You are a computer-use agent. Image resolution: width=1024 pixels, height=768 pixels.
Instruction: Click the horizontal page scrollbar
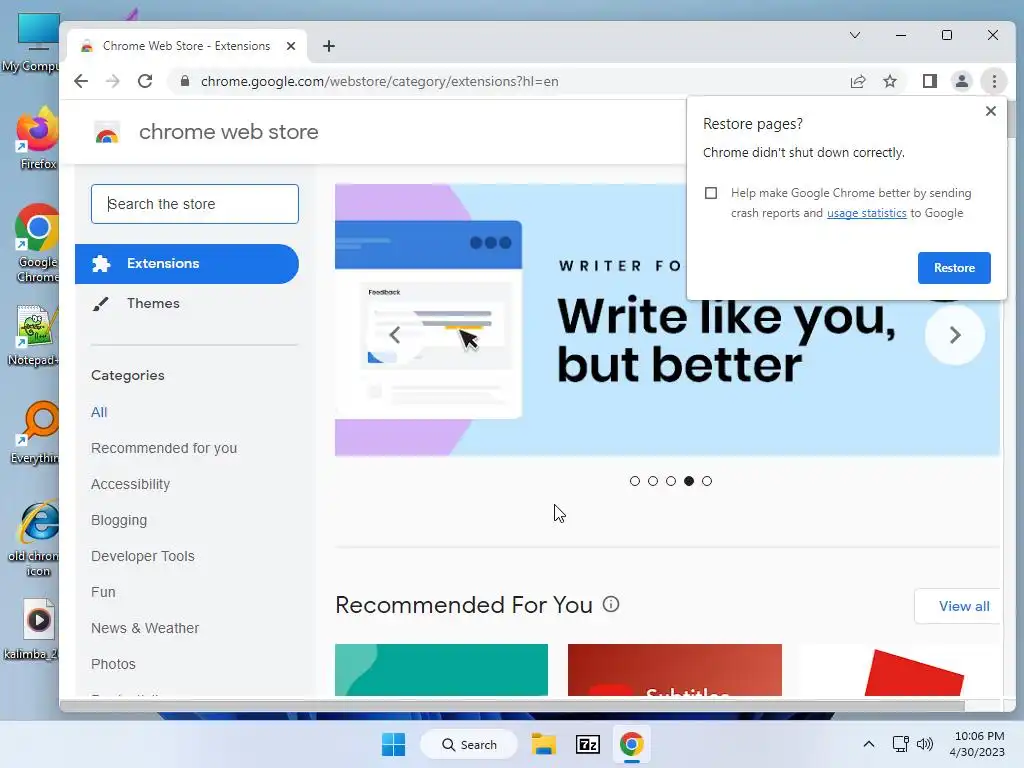(512, 705)
